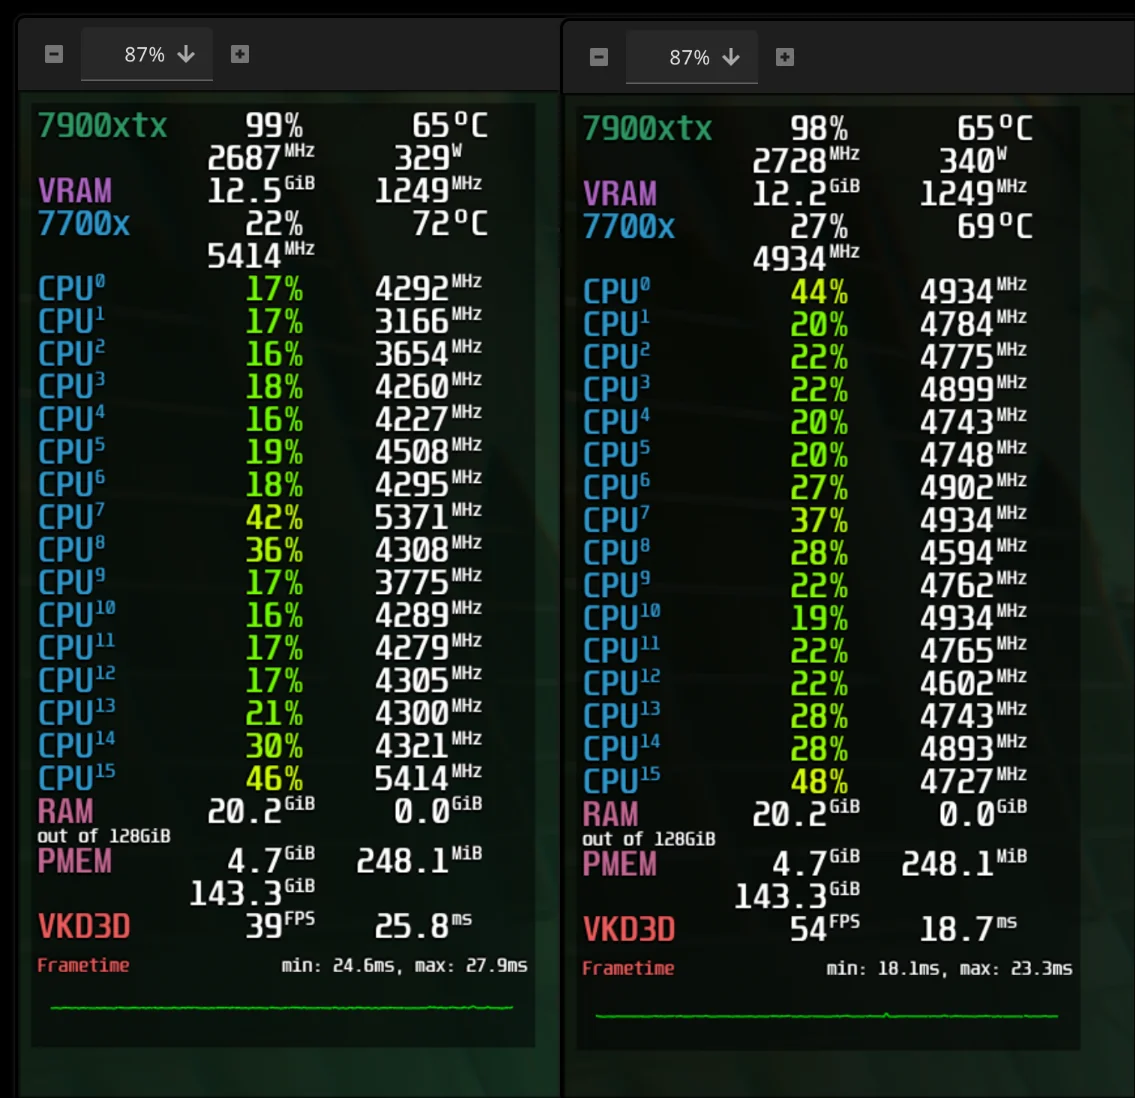Click the 329 W power reading
Image resolution: width=1135 pixels, height=1098 pixels.
428,157
